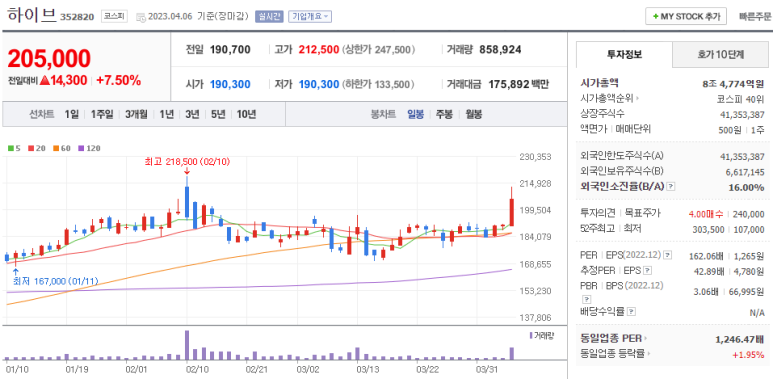773x379 pixels.
Task: Click stock code 352820
Action: (x=77, y=17)
